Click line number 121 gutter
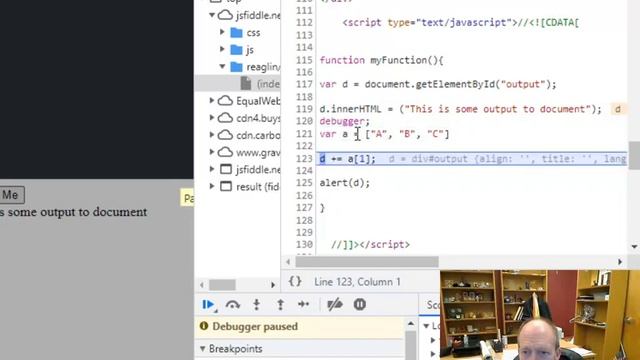 coord(304,134)
